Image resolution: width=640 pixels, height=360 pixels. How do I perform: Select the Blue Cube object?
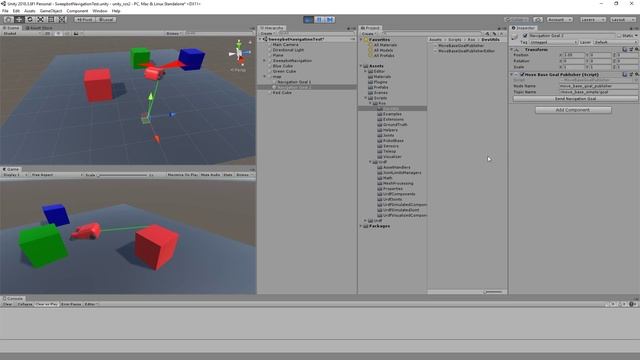pos(283,66)
